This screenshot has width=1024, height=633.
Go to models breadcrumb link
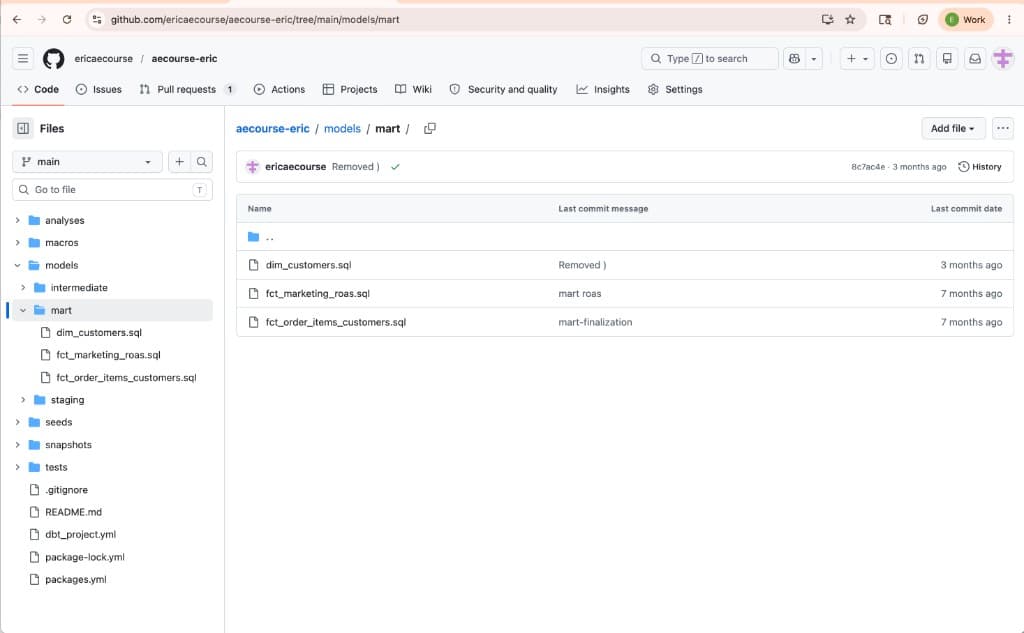pyautogui.click(x=342, y=129)
